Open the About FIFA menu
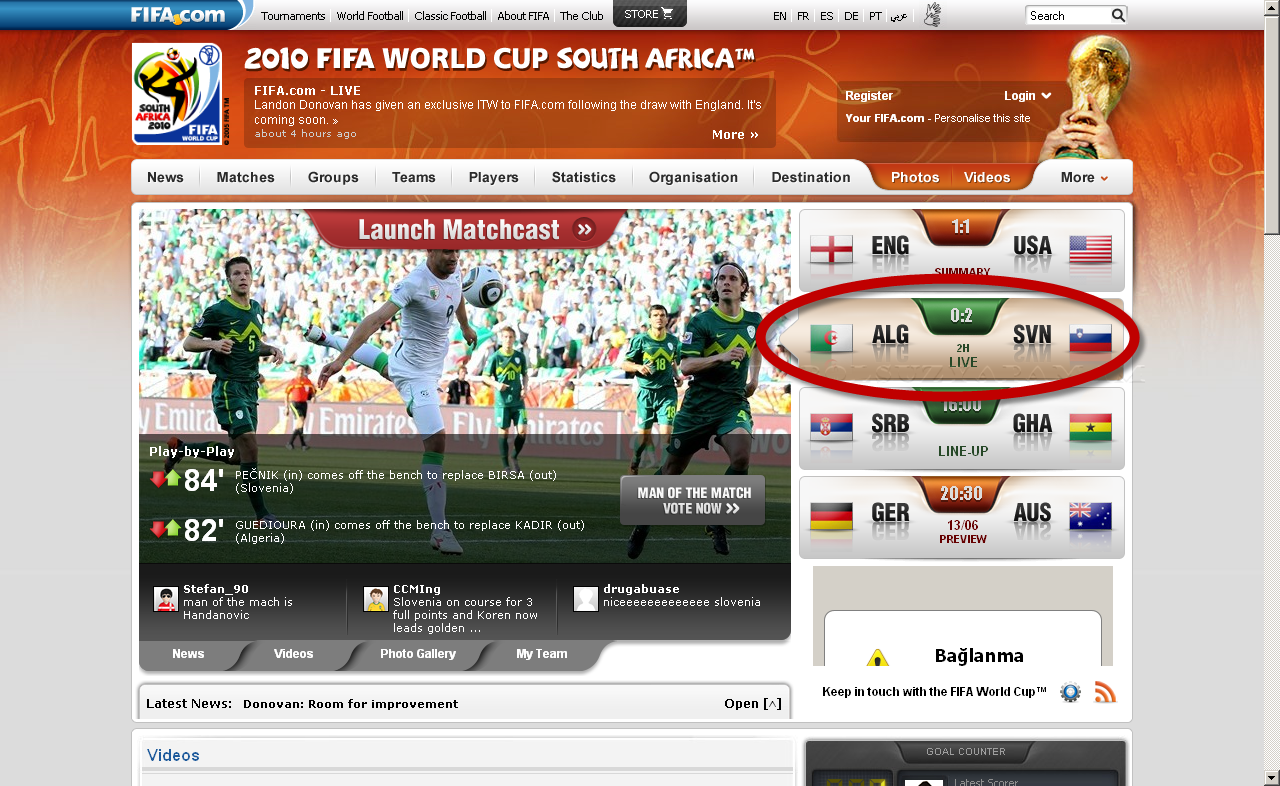 click(x=523, y=16)
